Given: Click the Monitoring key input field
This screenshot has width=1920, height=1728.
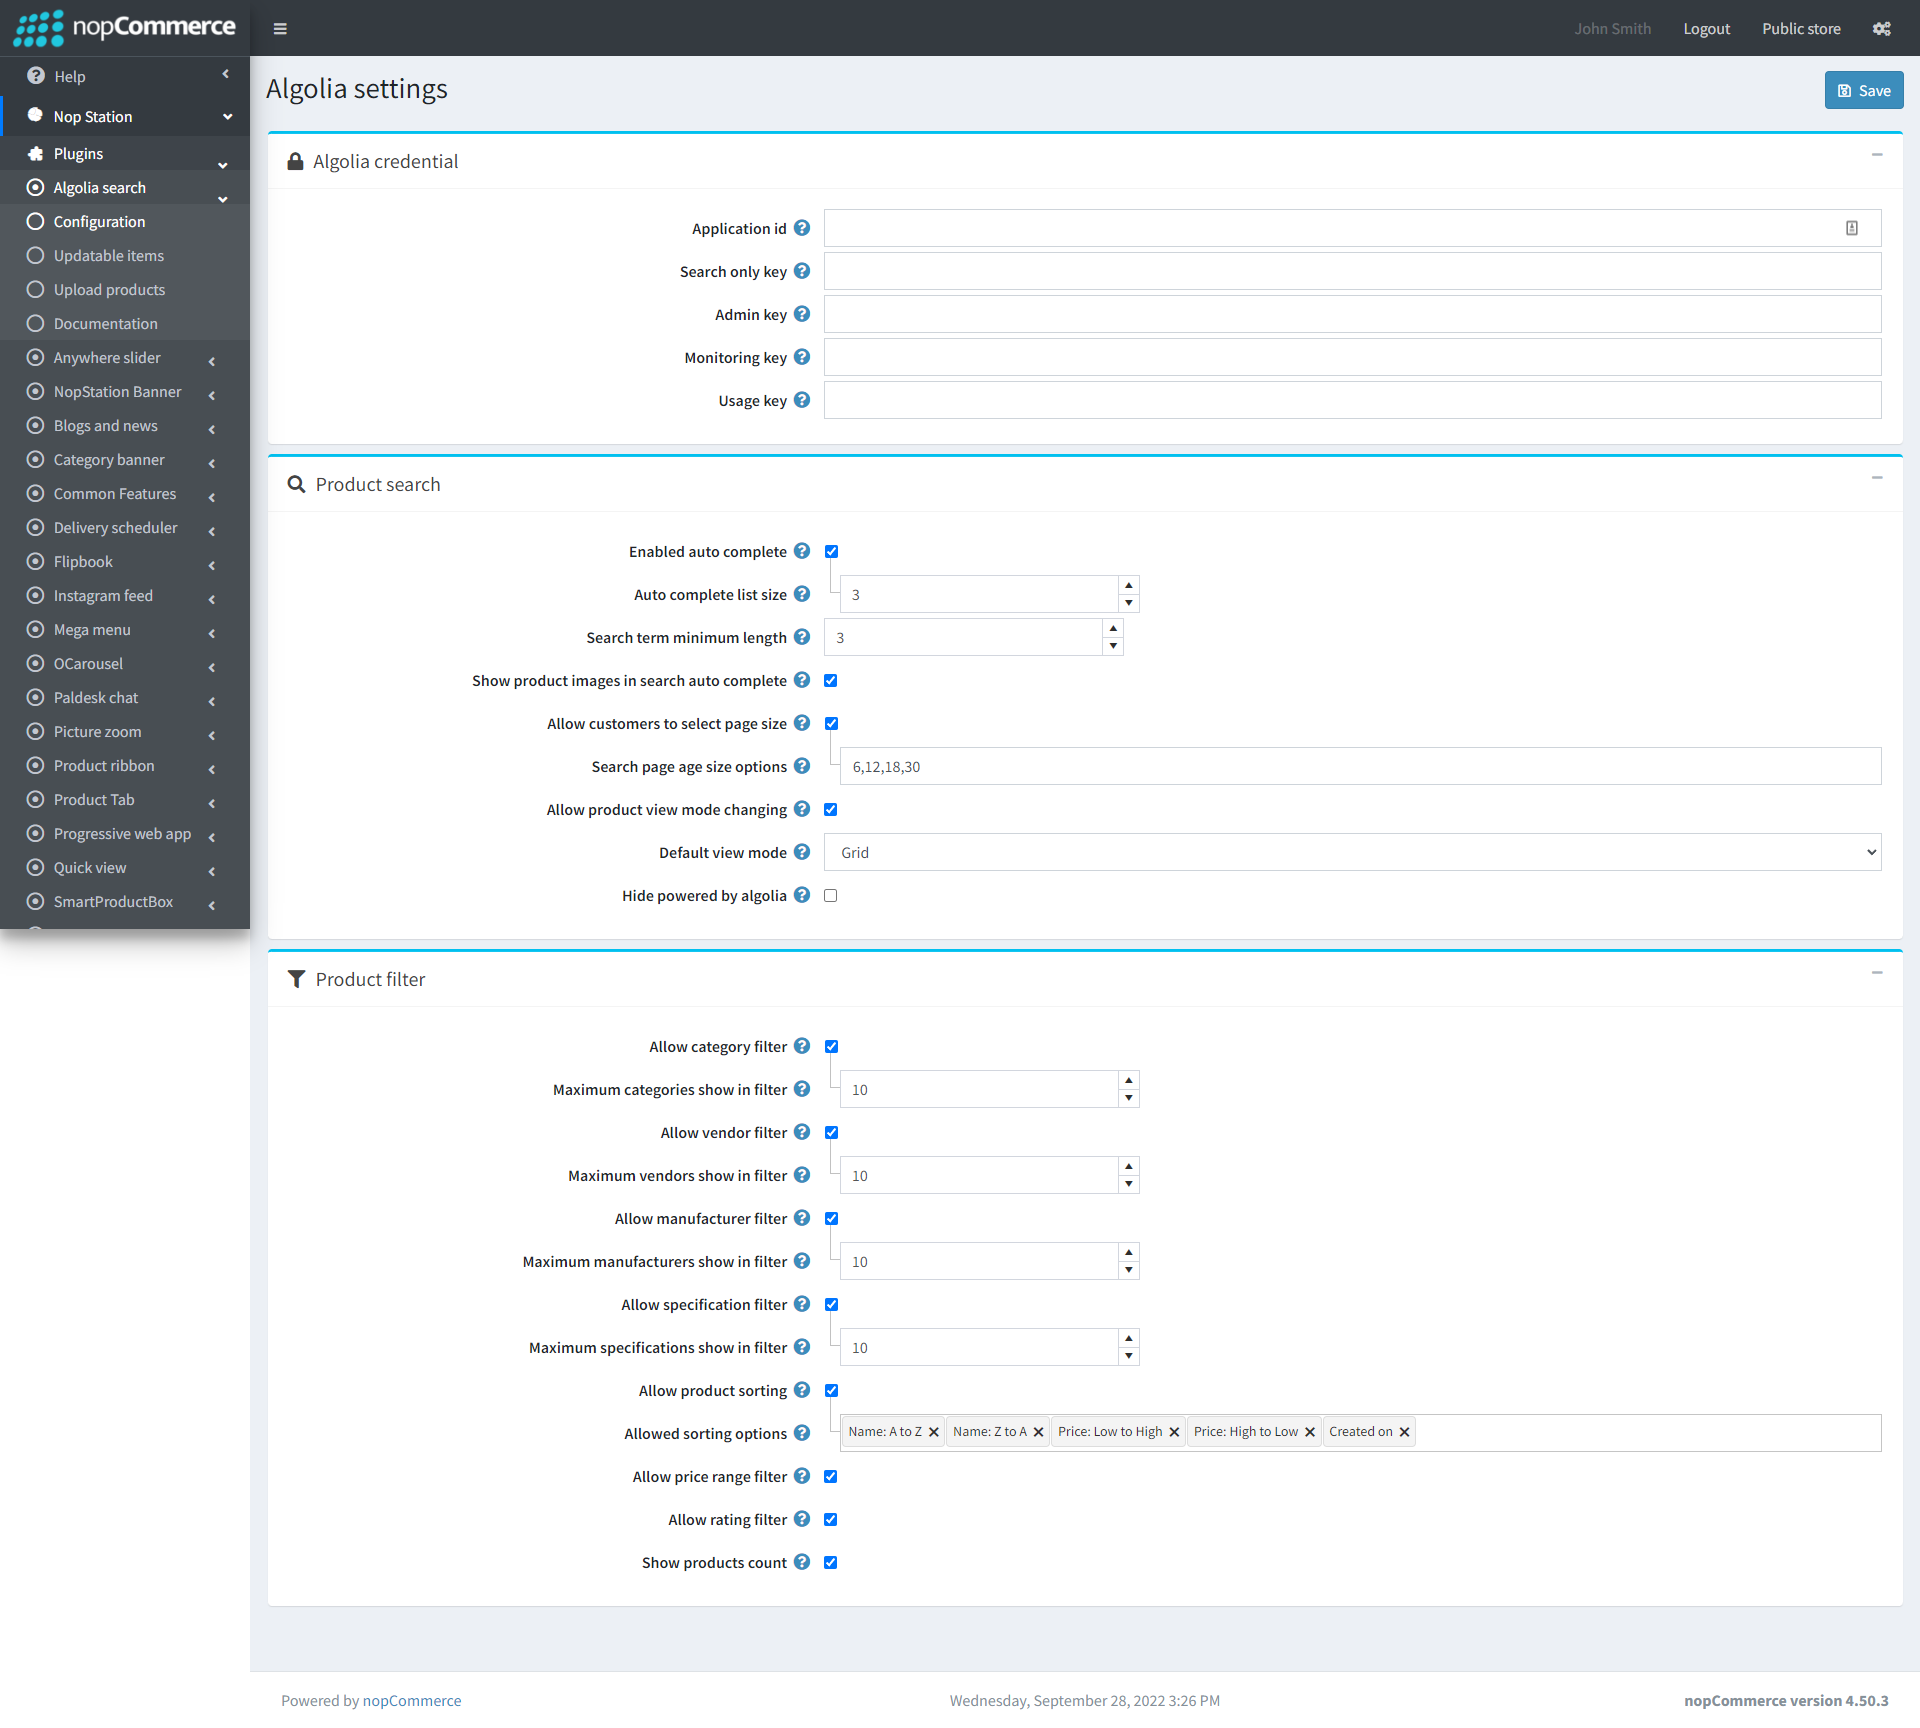Looking at the screenshot, I should click(1352, 357).
